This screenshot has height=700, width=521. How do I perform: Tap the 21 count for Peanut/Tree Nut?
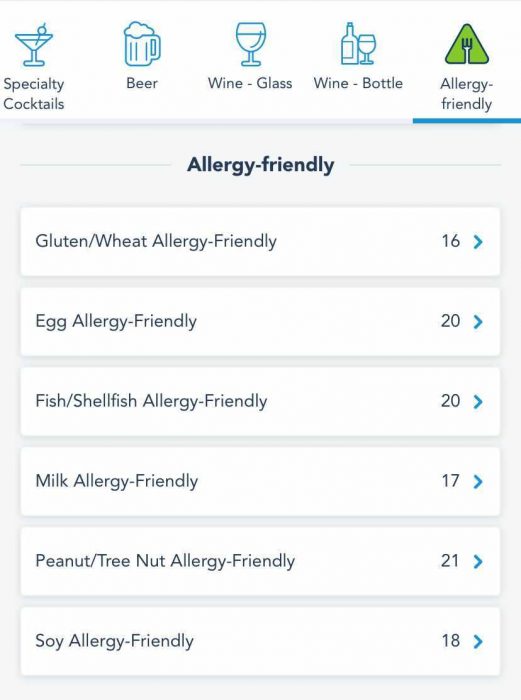tap(450, 561)
